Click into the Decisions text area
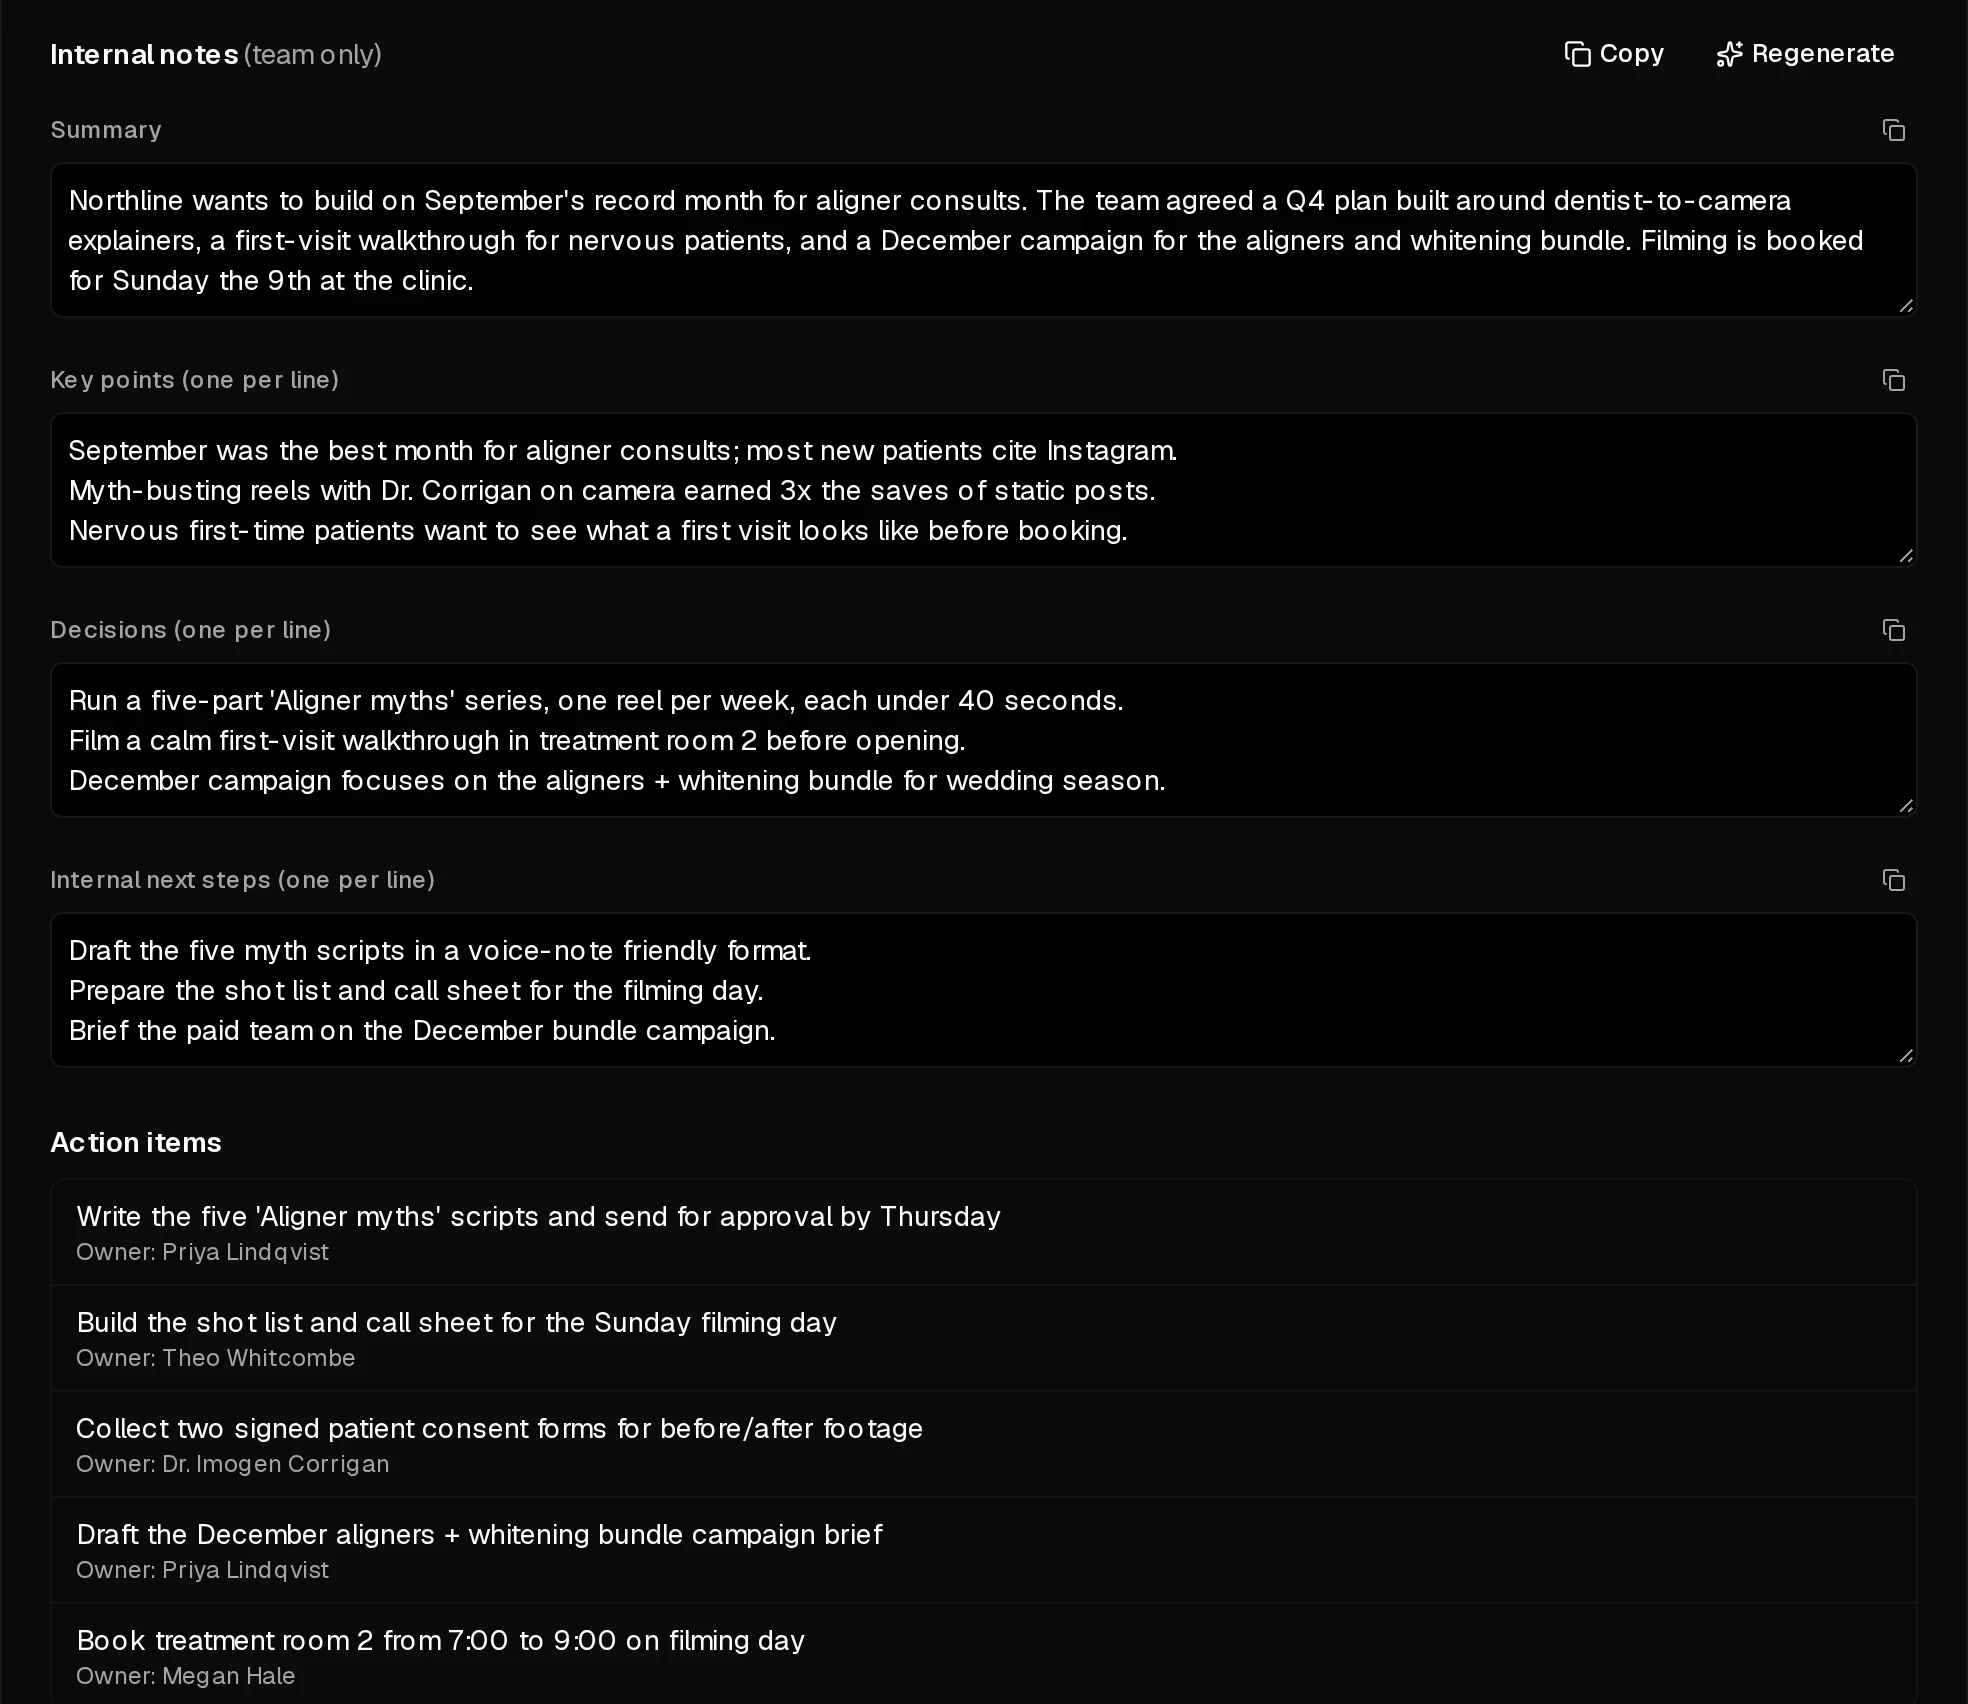 point(983,740)
